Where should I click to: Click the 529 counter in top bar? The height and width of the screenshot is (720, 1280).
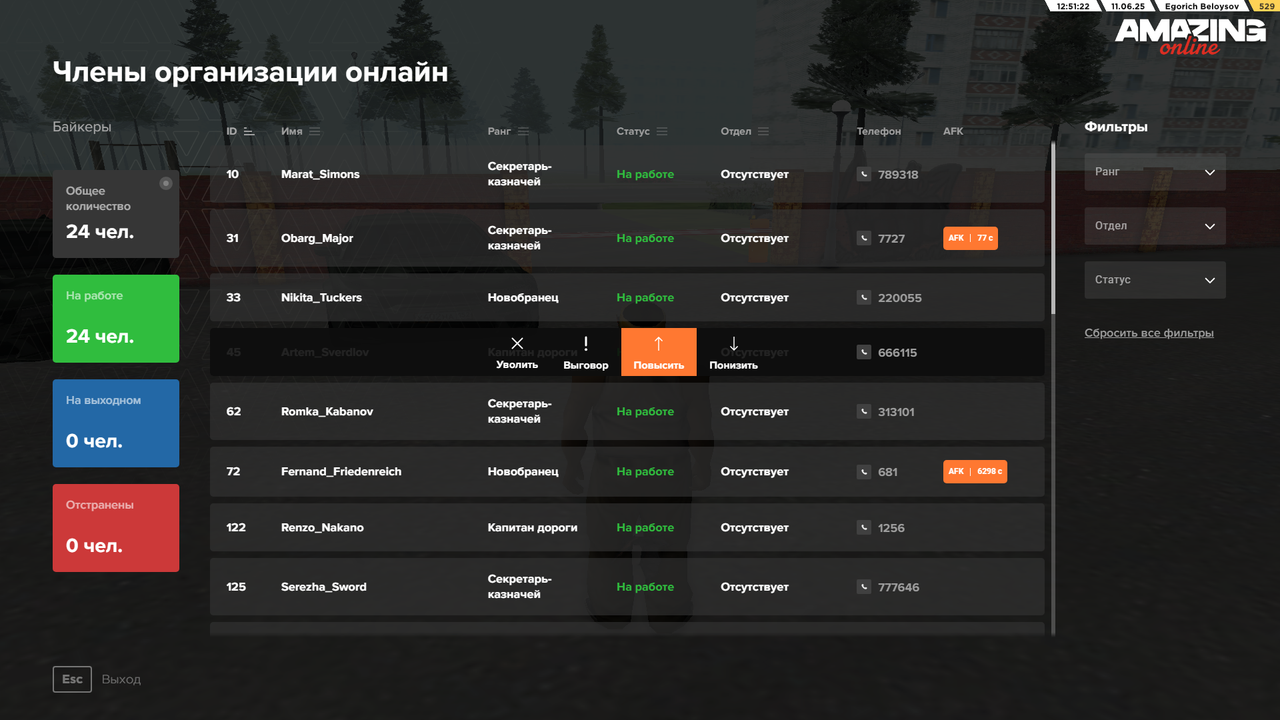[x=1266, y=6]
